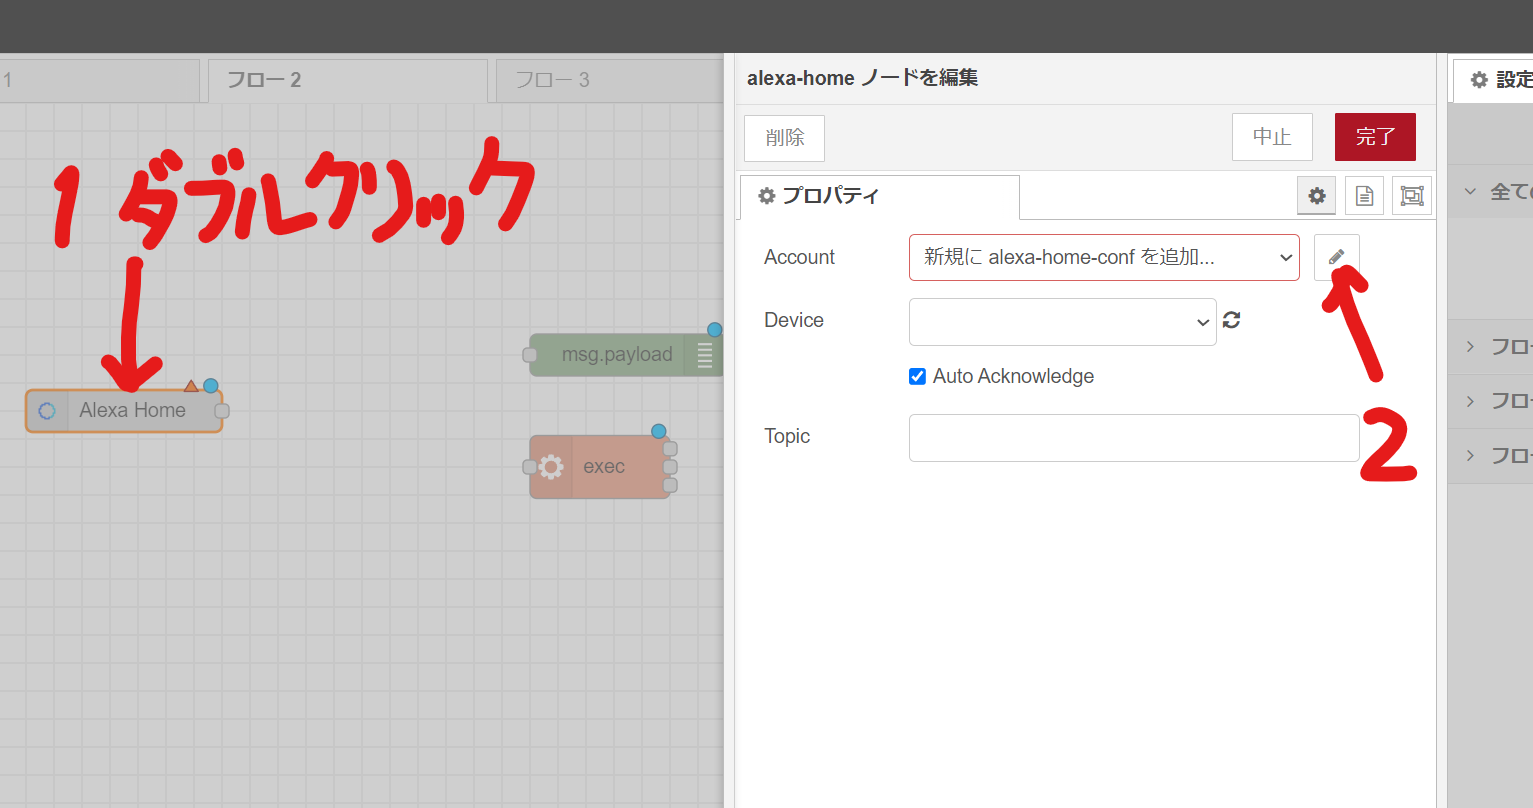Click the 中止 button
This screenshot has width=1533, height=808.
[x=1272, y=137]
